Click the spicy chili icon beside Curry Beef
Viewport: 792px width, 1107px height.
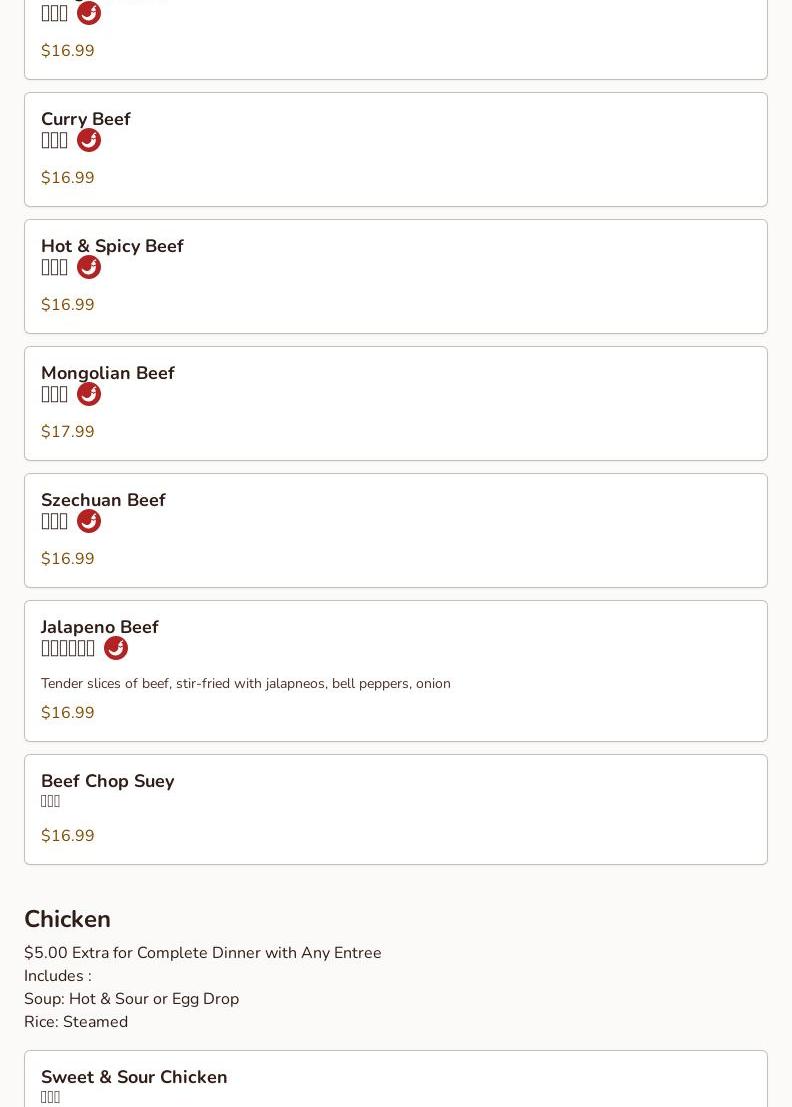(x=89, y=140)
